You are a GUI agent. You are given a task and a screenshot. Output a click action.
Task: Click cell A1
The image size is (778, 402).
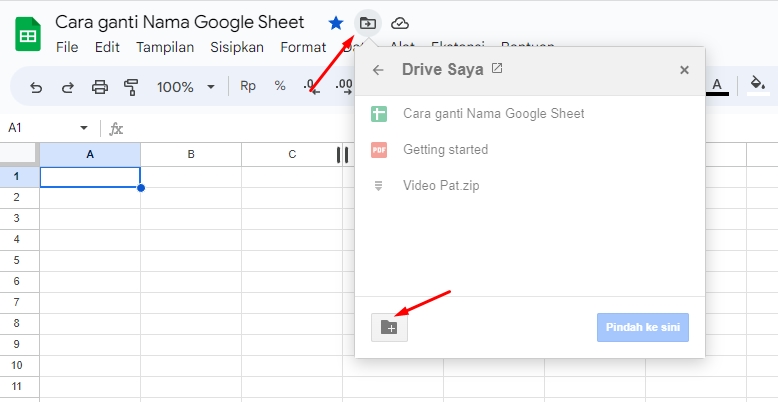[x=90, y=177]
